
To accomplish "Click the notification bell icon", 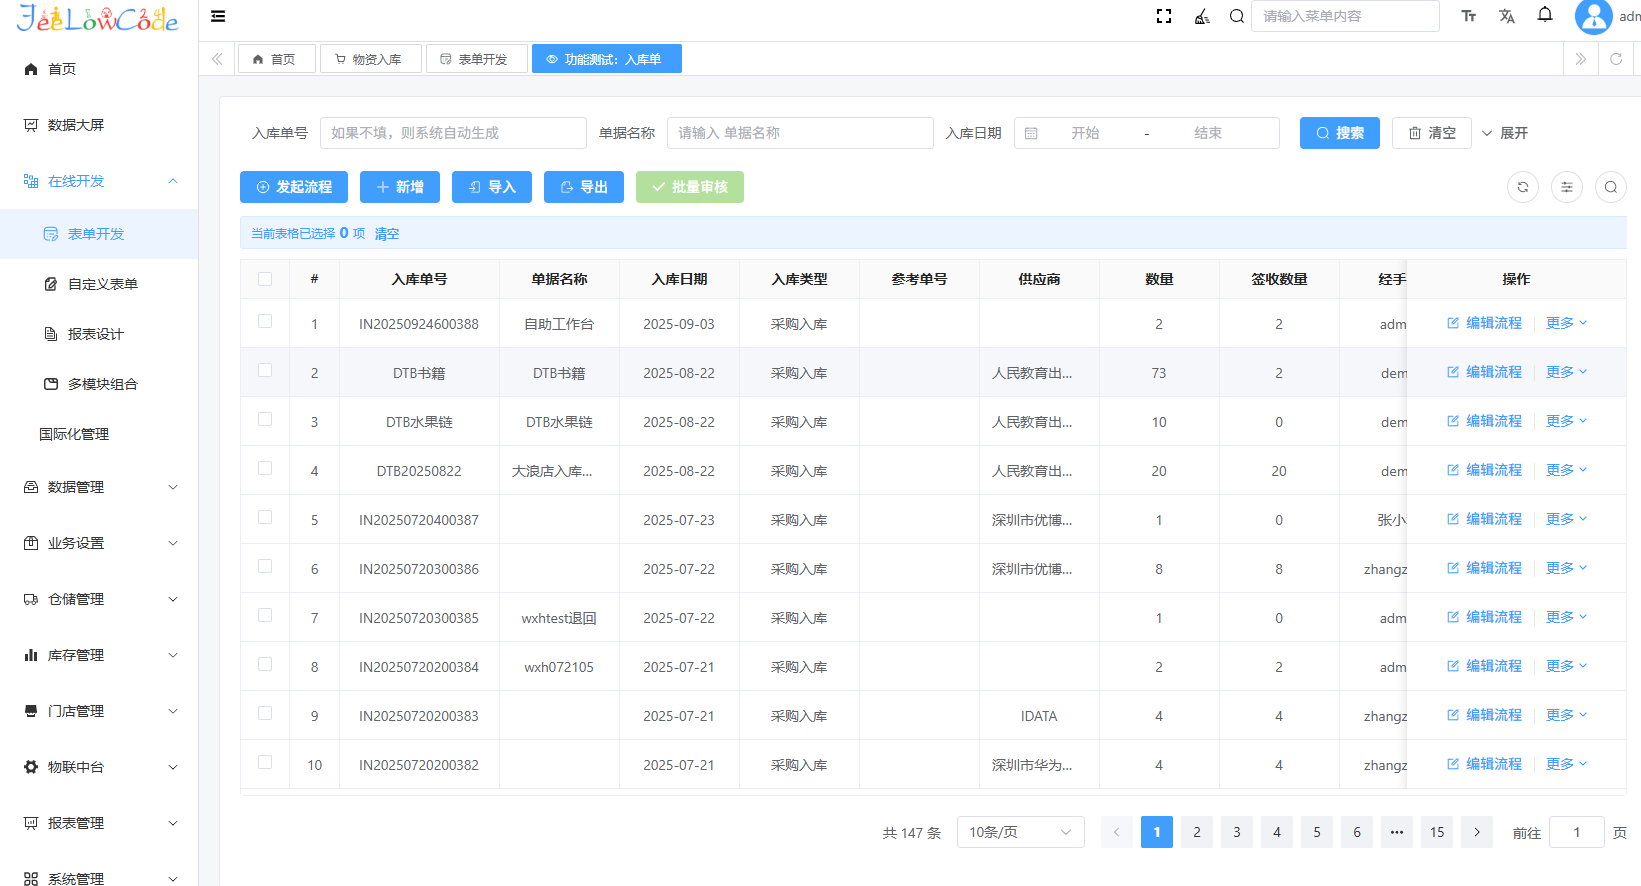I will (x=1545, y=15).
